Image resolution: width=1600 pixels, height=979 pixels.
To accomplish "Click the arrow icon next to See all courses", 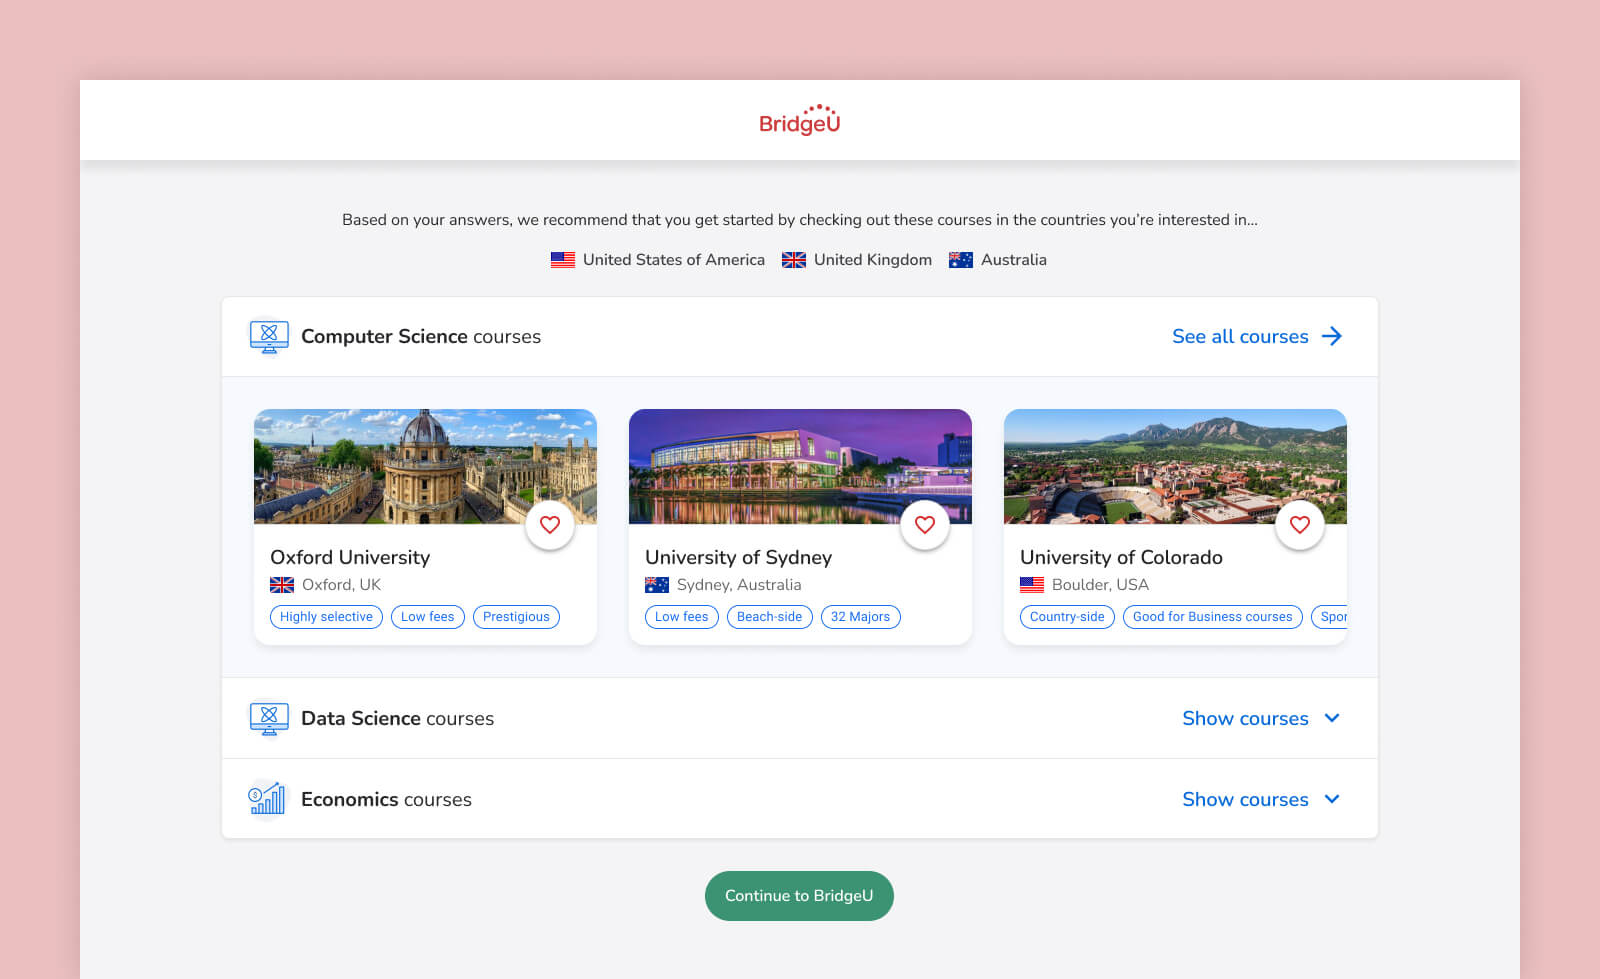I will (1332, 336).
